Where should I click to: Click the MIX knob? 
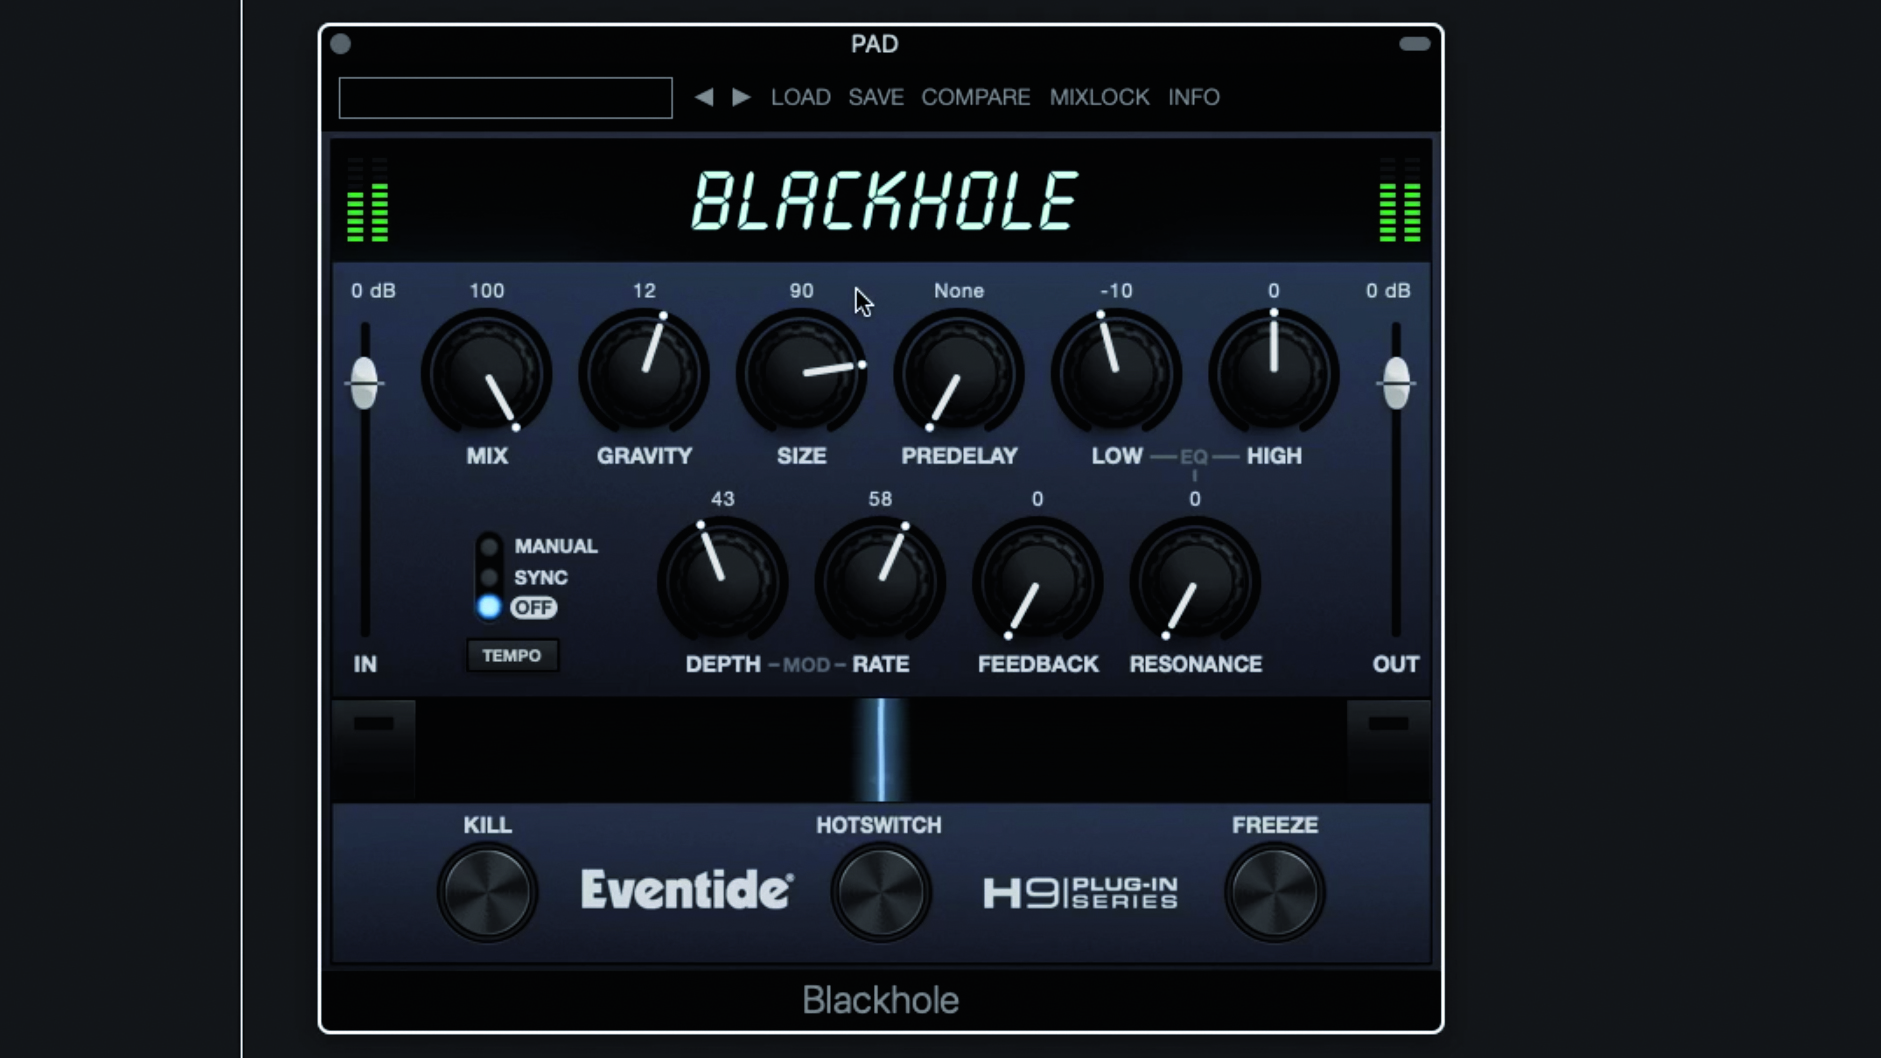click(487, 375)
